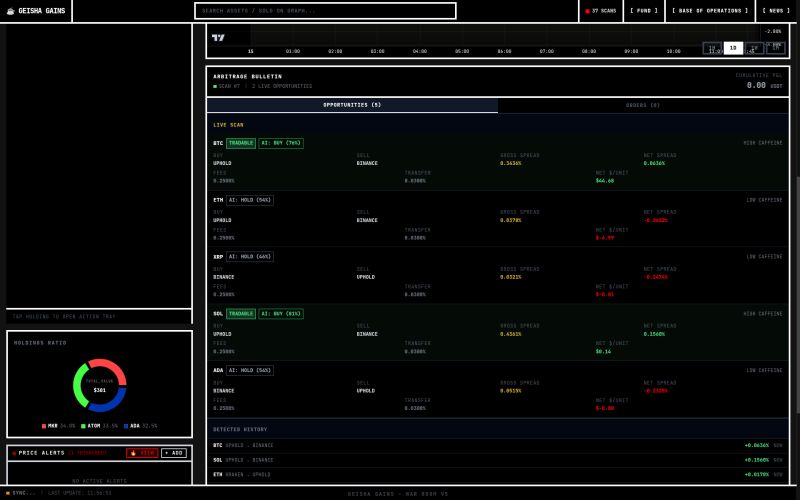Click the 37 SCANS counter
Viewport: 800px width, 500px height.
601,11
